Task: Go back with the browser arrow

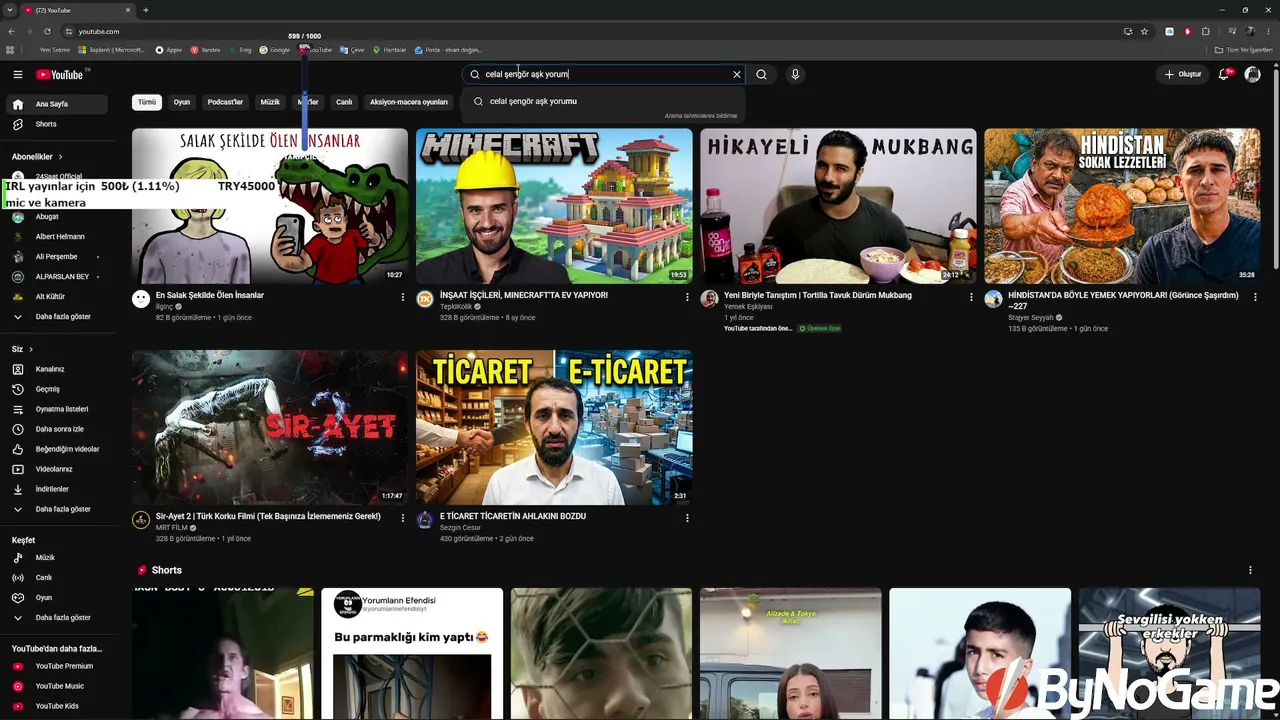Action: pyautogui.click(x=11, y=31)
